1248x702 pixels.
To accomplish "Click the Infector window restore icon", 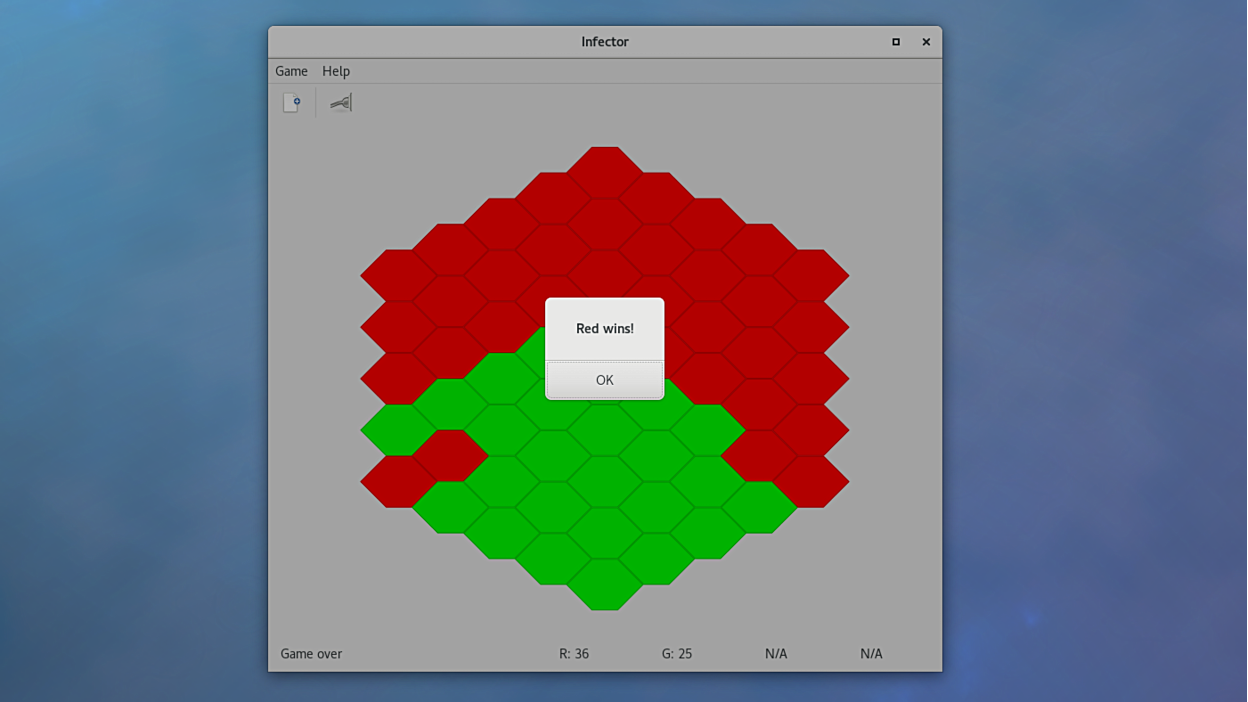I will [x=895, y=42].
